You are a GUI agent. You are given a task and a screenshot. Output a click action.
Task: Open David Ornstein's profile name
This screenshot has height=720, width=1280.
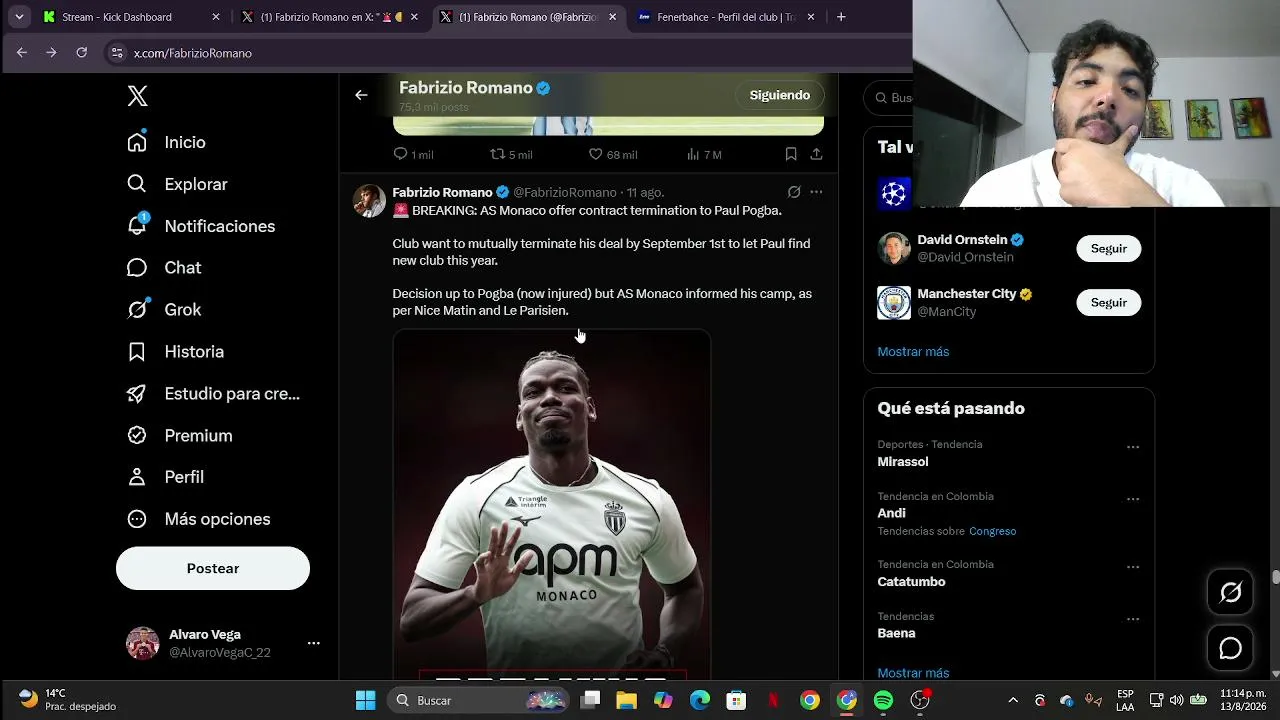[x=962, y=240]
